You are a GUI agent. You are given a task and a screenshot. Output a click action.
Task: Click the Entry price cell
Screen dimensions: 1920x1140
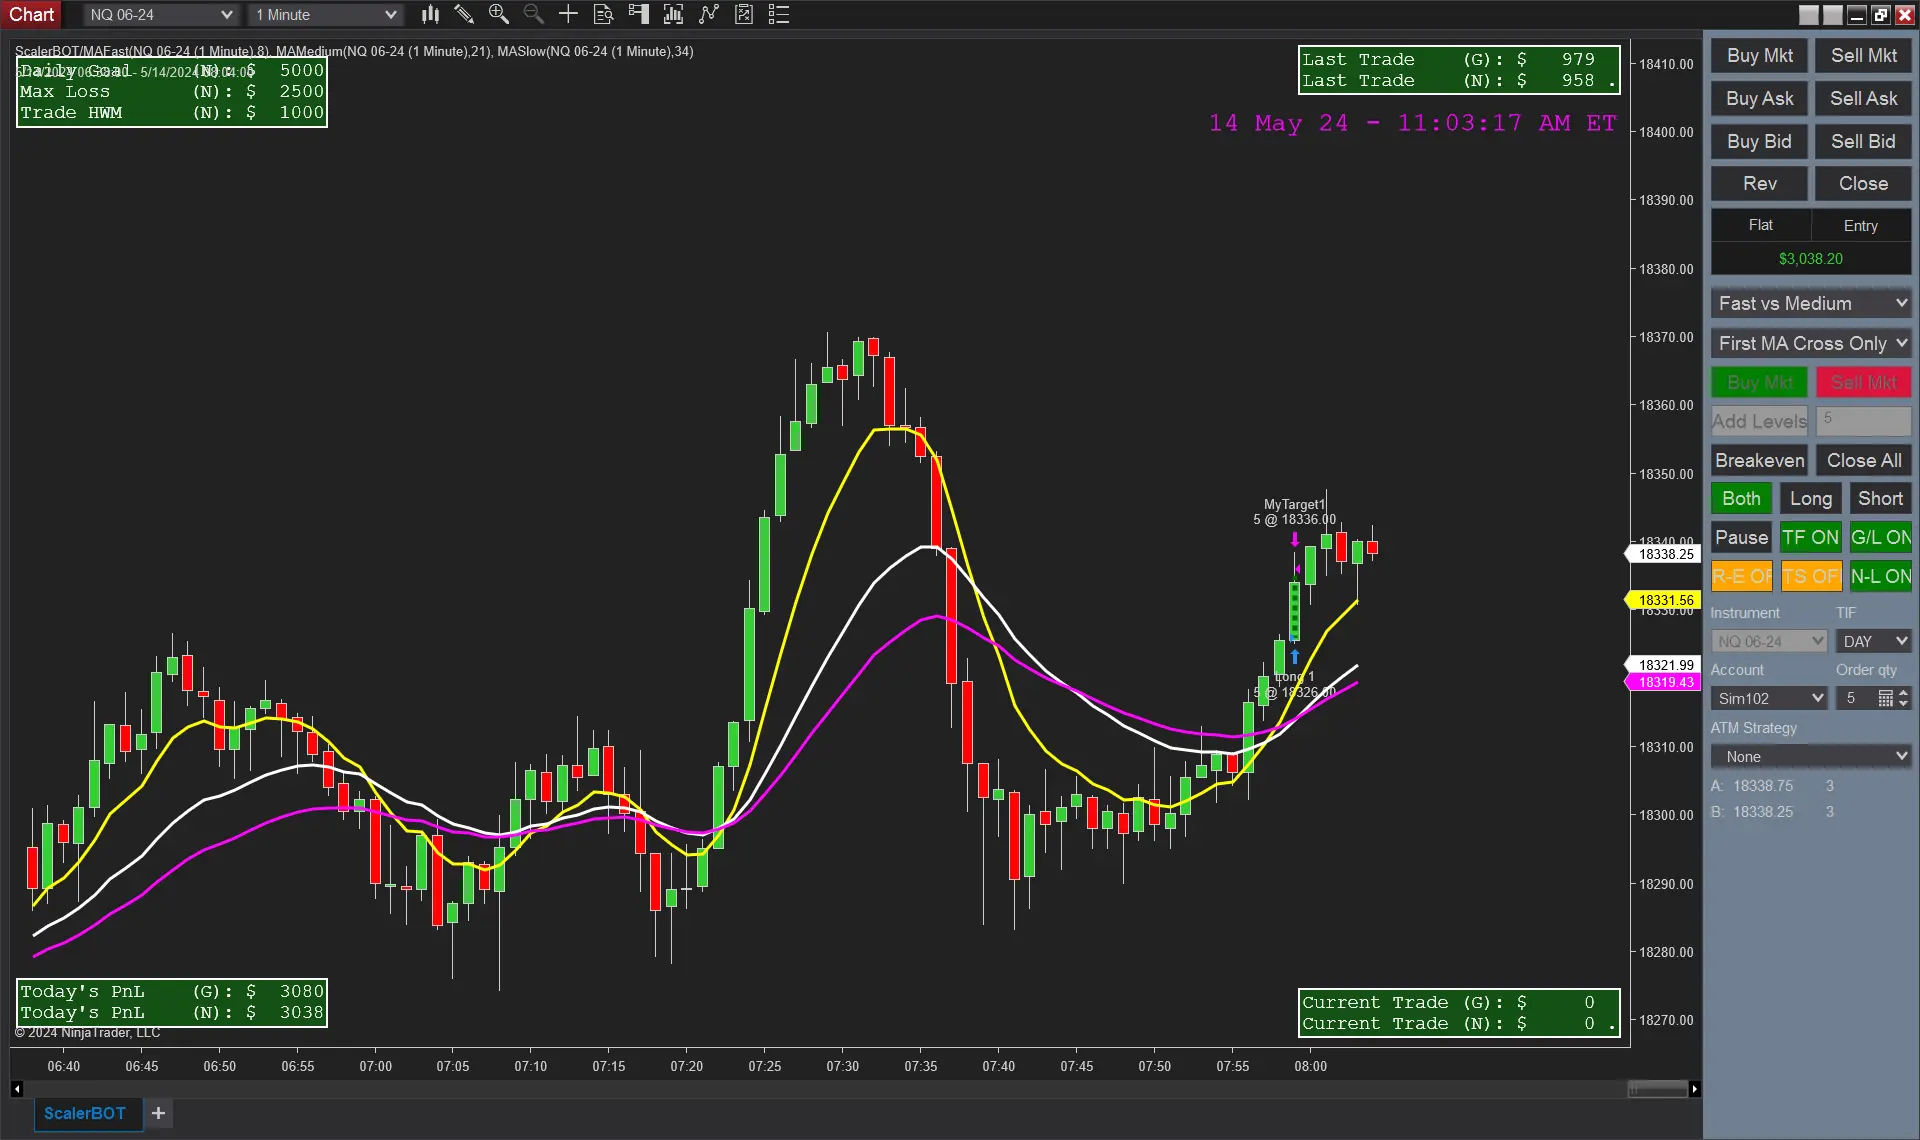coord(1861,226)
